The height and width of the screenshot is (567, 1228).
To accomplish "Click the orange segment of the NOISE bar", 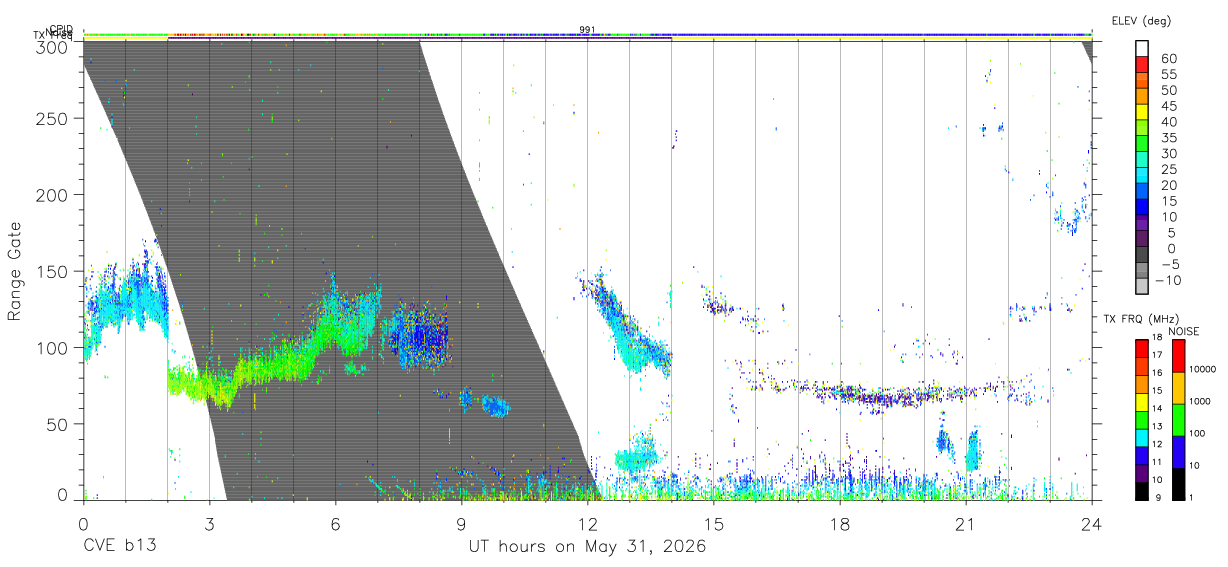I will click(x=1178, y=388).
